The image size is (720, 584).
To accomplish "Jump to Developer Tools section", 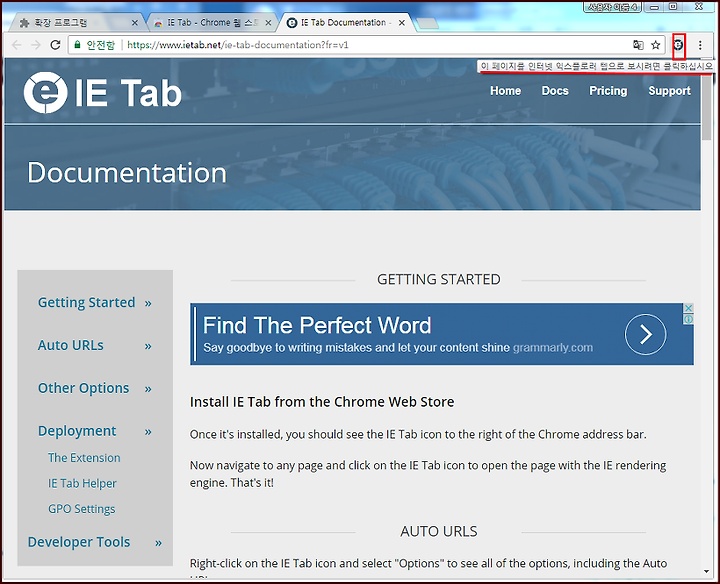I will point(79,542).
